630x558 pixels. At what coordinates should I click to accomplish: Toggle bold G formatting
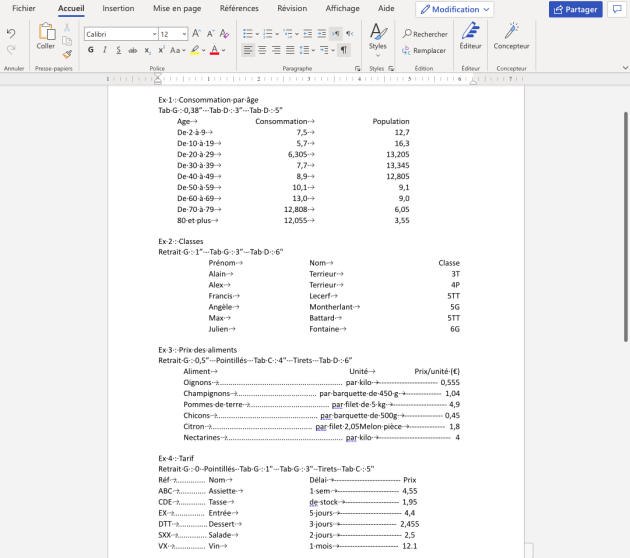pyautogui.click(x=91, y=50)
